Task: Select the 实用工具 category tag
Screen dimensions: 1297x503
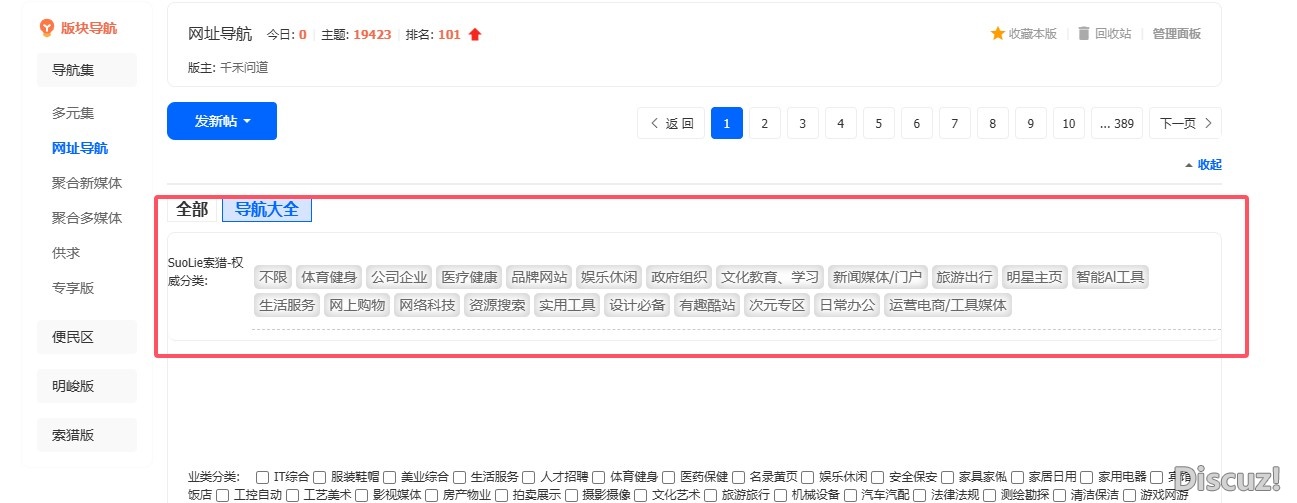Action: pos(567,305)
